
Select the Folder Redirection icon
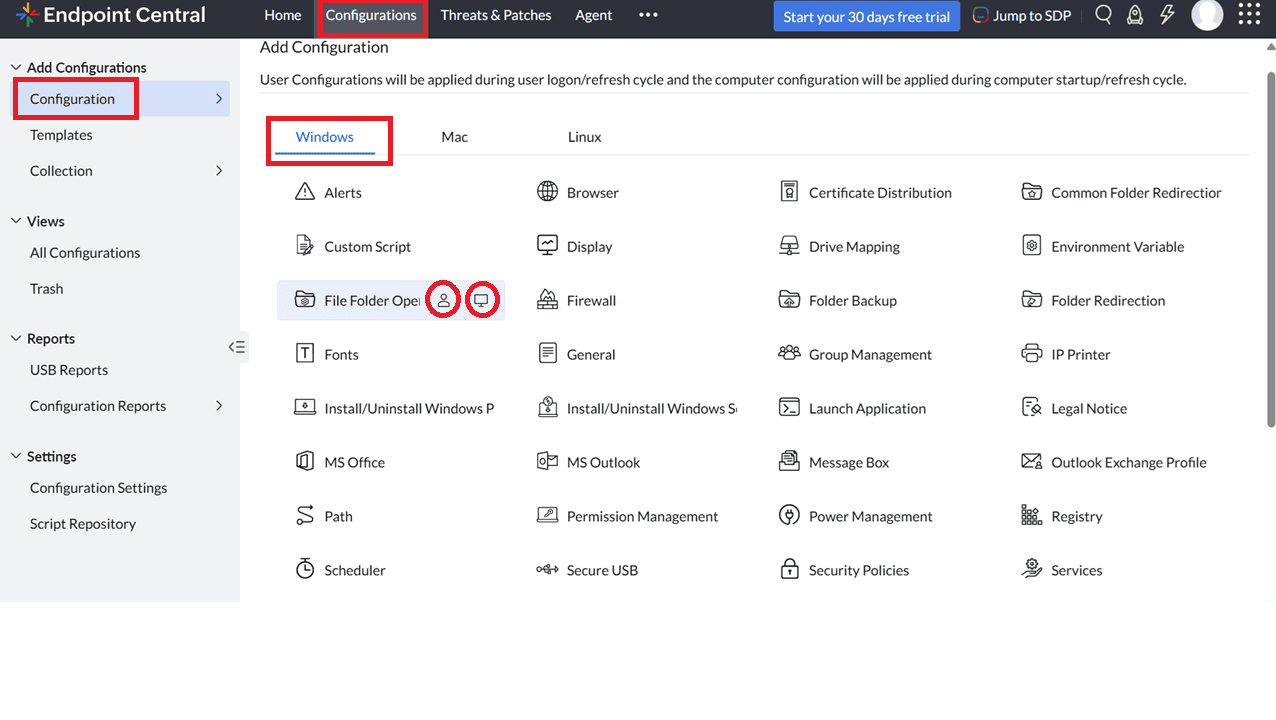pyautogui.click(x=1032, y=299)
